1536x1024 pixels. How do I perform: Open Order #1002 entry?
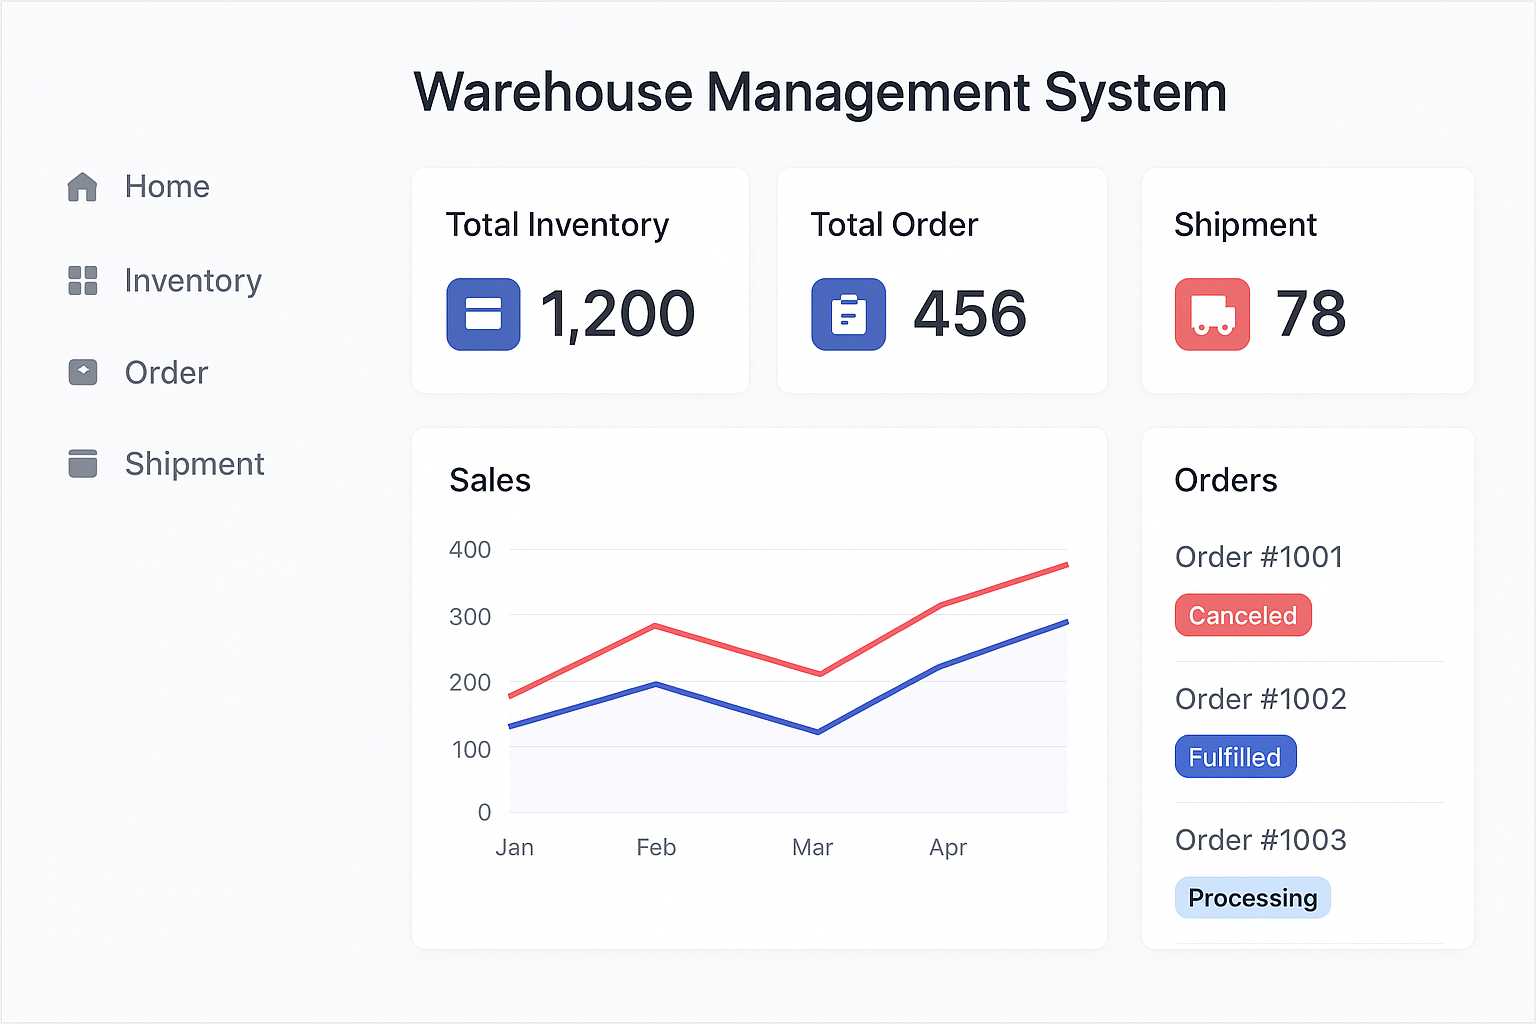[x=1260, y=699]
